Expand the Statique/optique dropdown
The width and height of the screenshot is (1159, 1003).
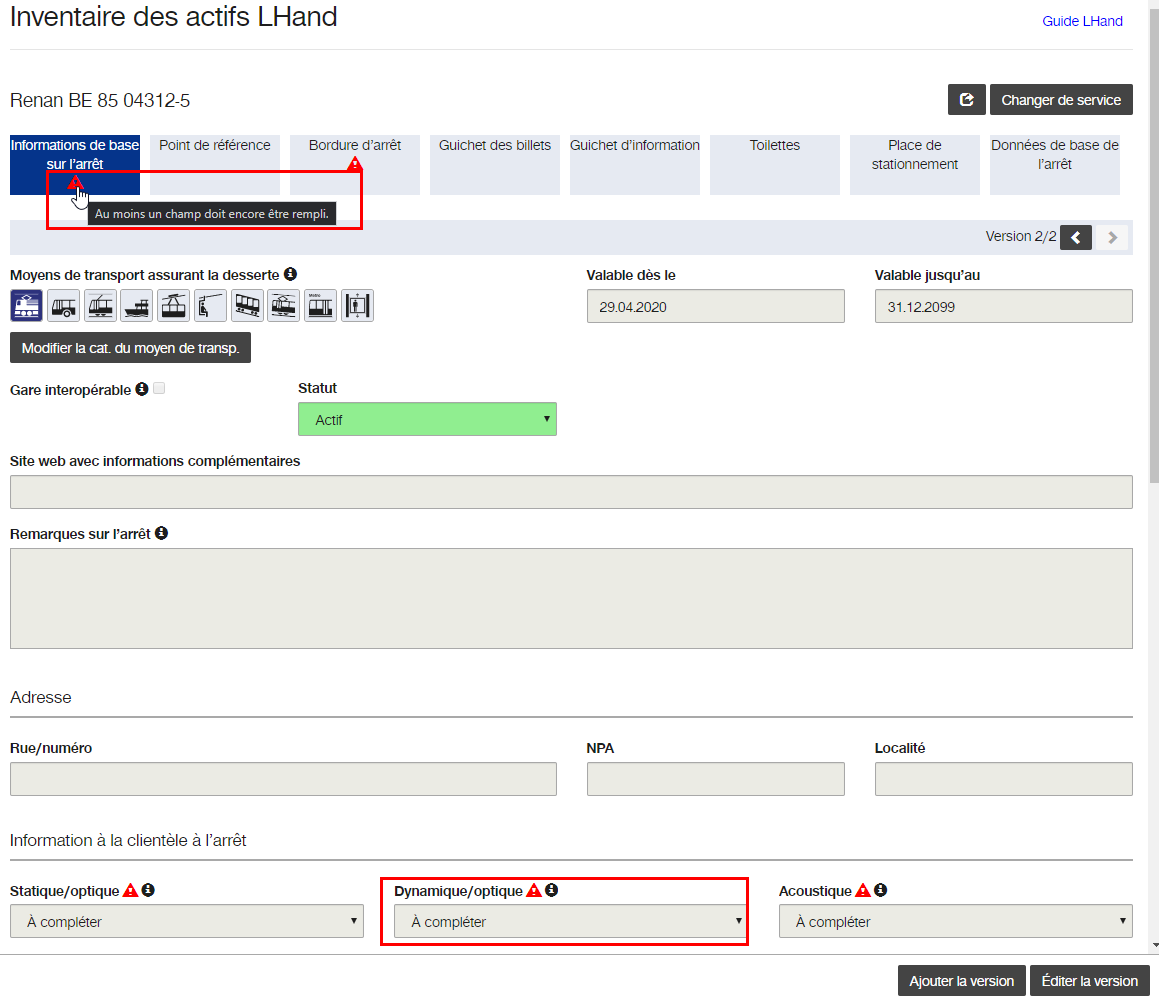187,921
